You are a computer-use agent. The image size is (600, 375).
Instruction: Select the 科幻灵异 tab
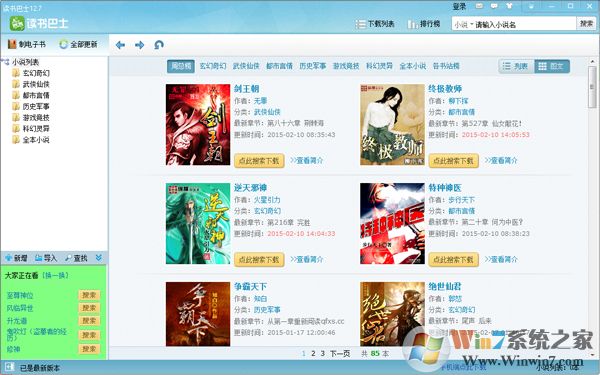pyautogui.click(x=380, y=66)
